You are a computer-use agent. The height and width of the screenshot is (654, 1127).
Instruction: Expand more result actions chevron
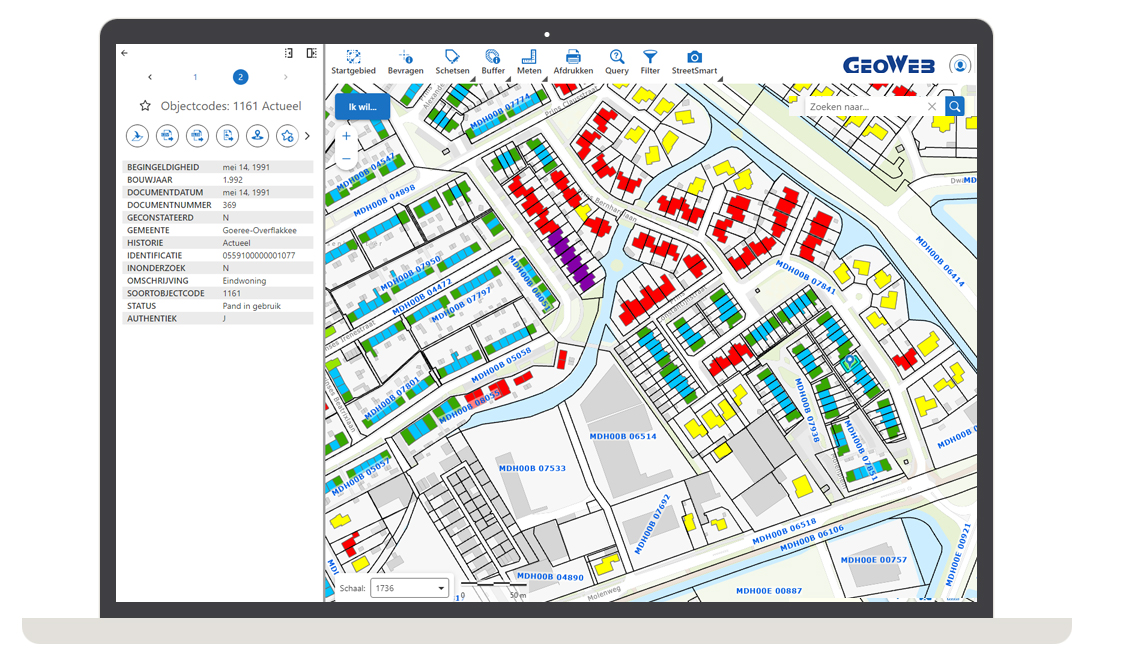coord(308,136)
